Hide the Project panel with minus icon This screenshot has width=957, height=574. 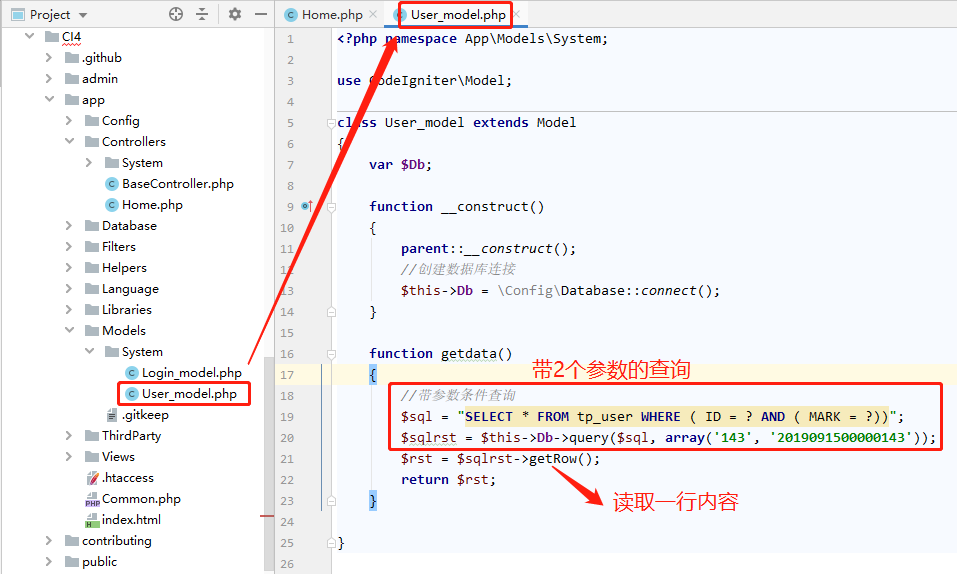[261, 14]
